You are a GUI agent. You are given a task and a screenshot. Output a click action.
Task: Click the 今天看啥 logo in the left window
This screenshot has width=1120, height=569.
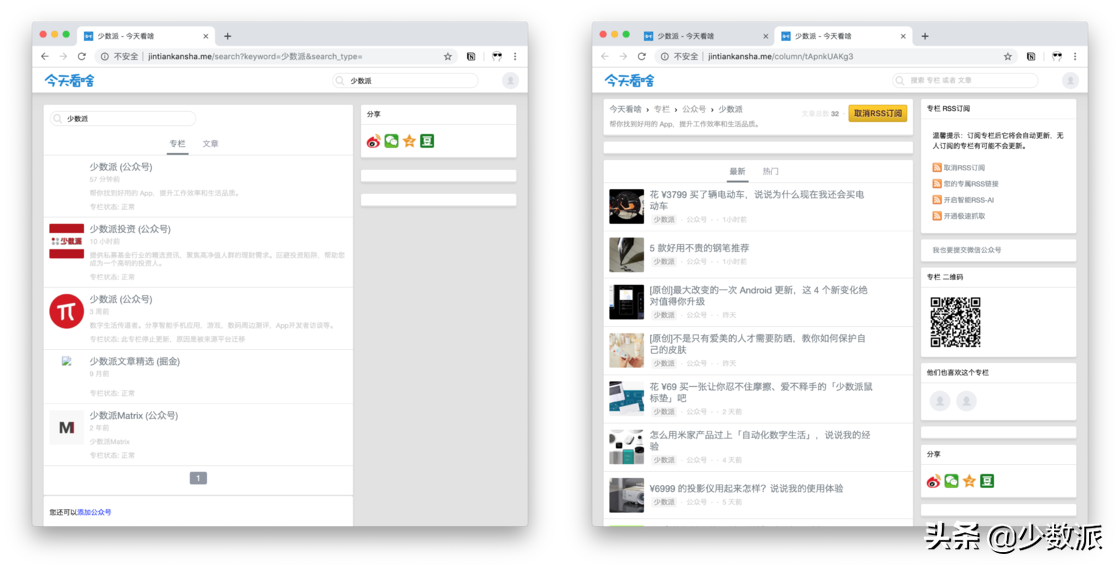point(69,81)
